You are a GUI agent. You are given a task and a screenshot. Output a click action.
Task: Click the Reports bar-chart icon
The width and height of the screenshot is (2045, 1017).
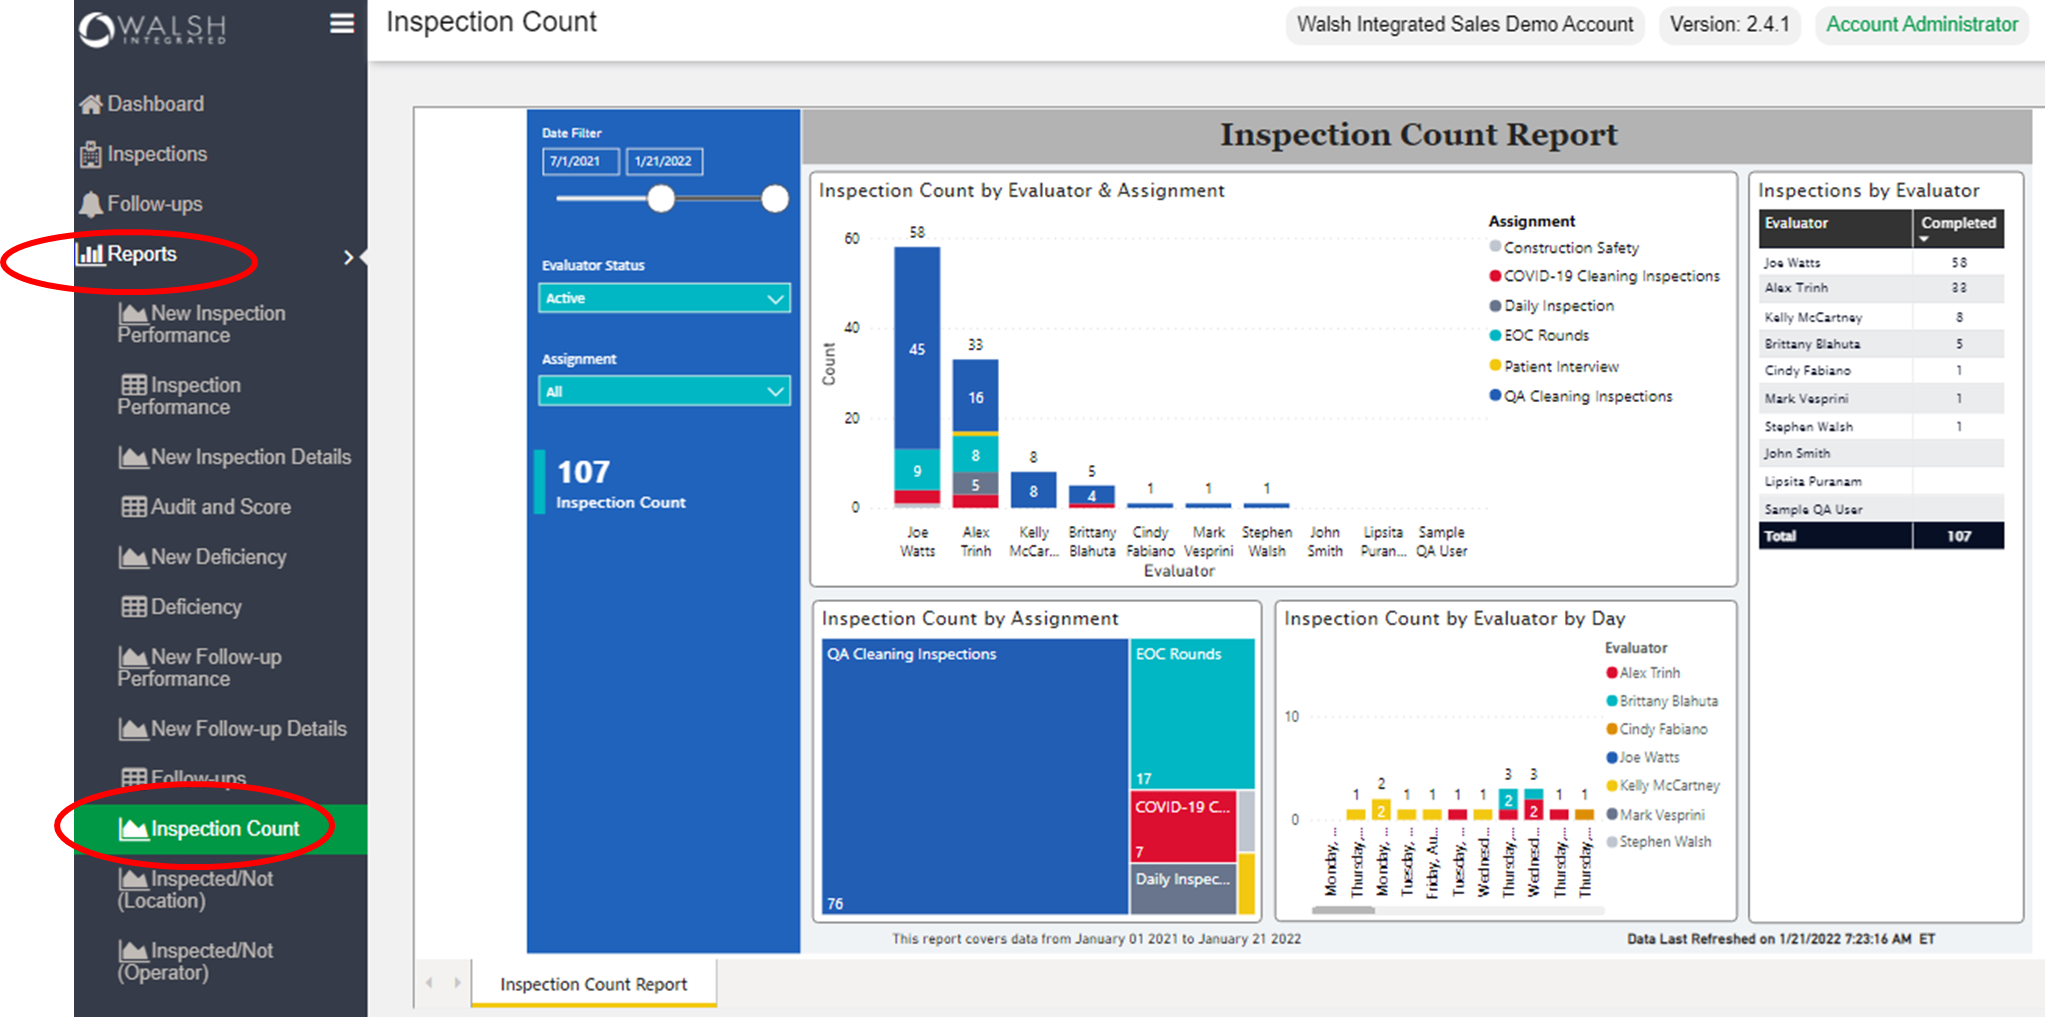pyautogui.click(x=91, y=254)
